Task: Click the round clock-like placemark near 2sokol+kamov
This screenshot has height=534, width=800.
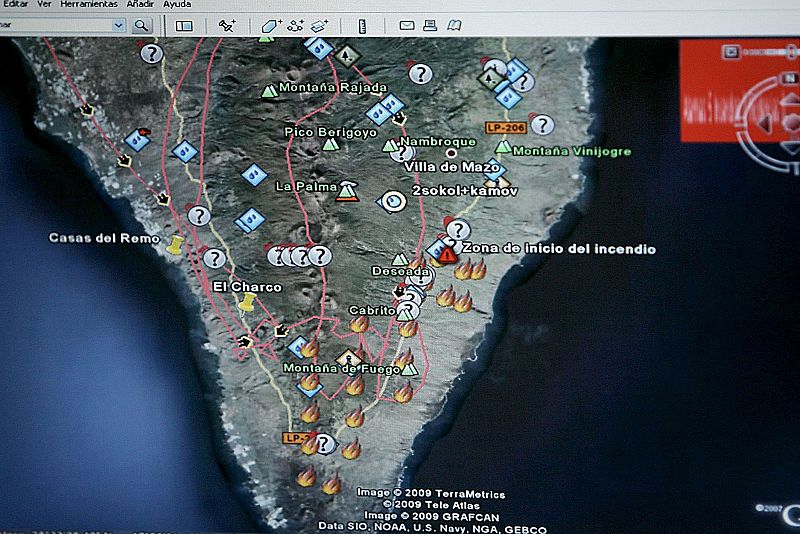Action: (x=394, y=201)
